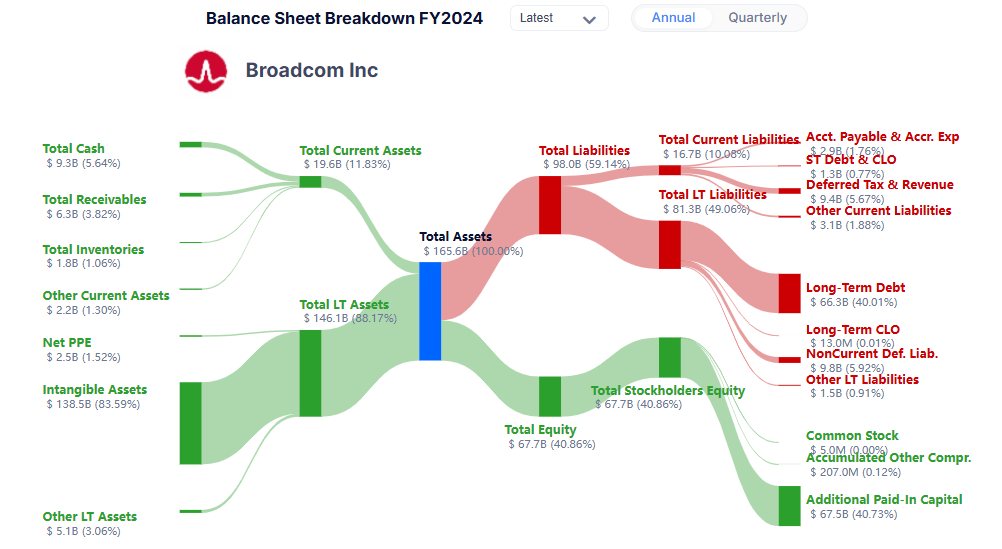Click the Total Stockholders Equity label
Image resolution: width=1002 pixels, height=549 pixels.
[668, 390]
